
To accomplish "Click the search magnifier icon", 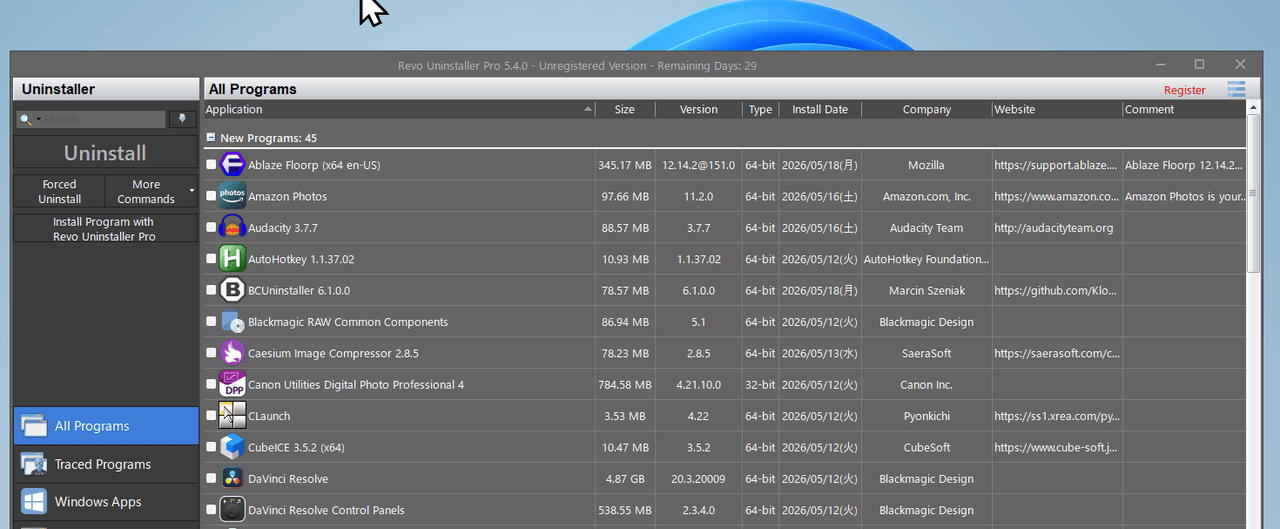I will click(x=25, y=119).
